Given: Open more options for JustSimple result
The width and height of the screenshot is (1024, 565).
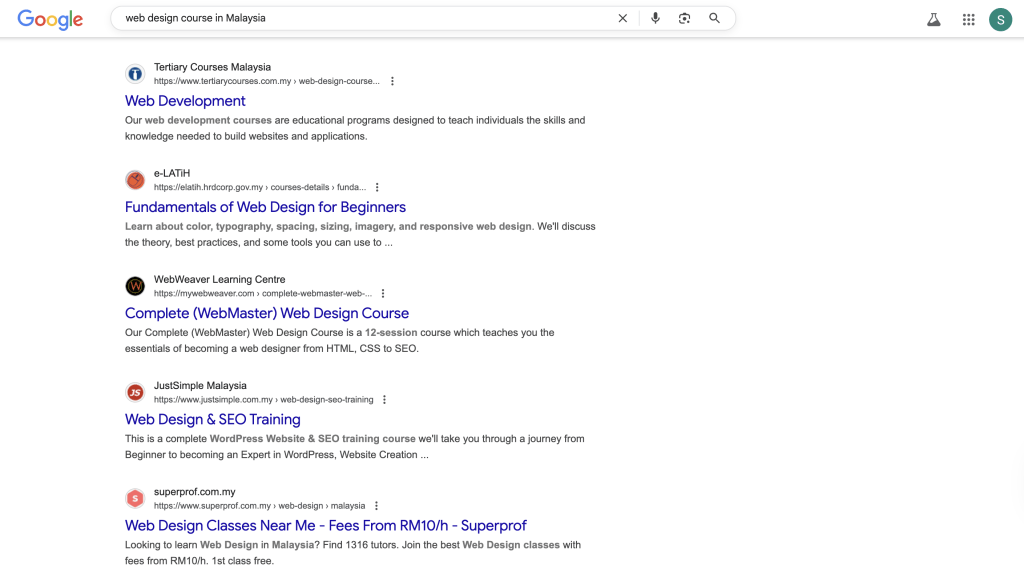Looking at the screenshot, I should pyautogui.click(x=384, y=400).
